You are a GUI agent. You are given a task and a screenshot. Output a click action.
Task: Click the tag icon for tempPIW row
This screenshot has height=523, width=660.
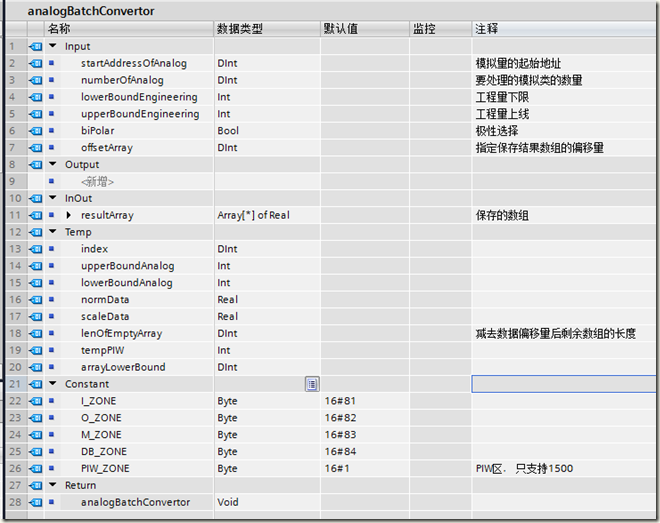[36, 350]
